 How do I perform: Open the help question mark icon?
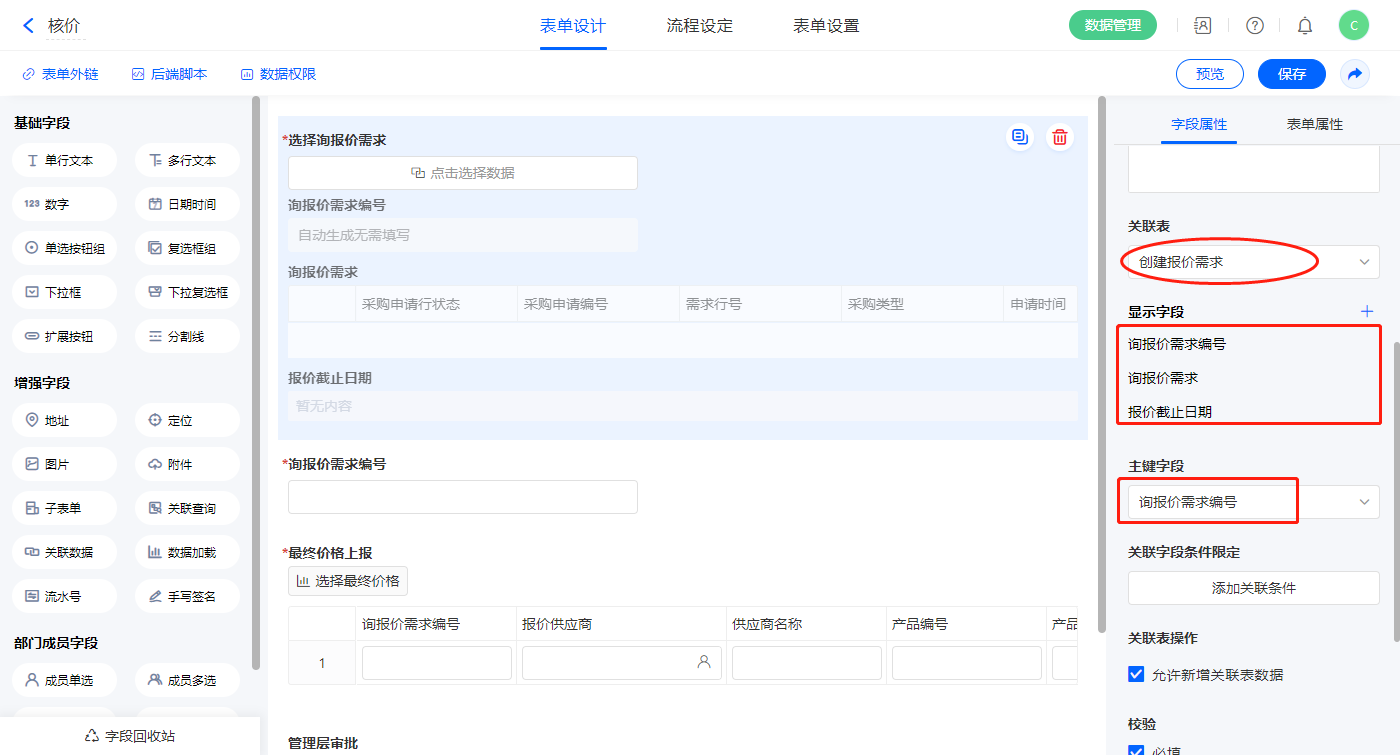pos(1254,26)
